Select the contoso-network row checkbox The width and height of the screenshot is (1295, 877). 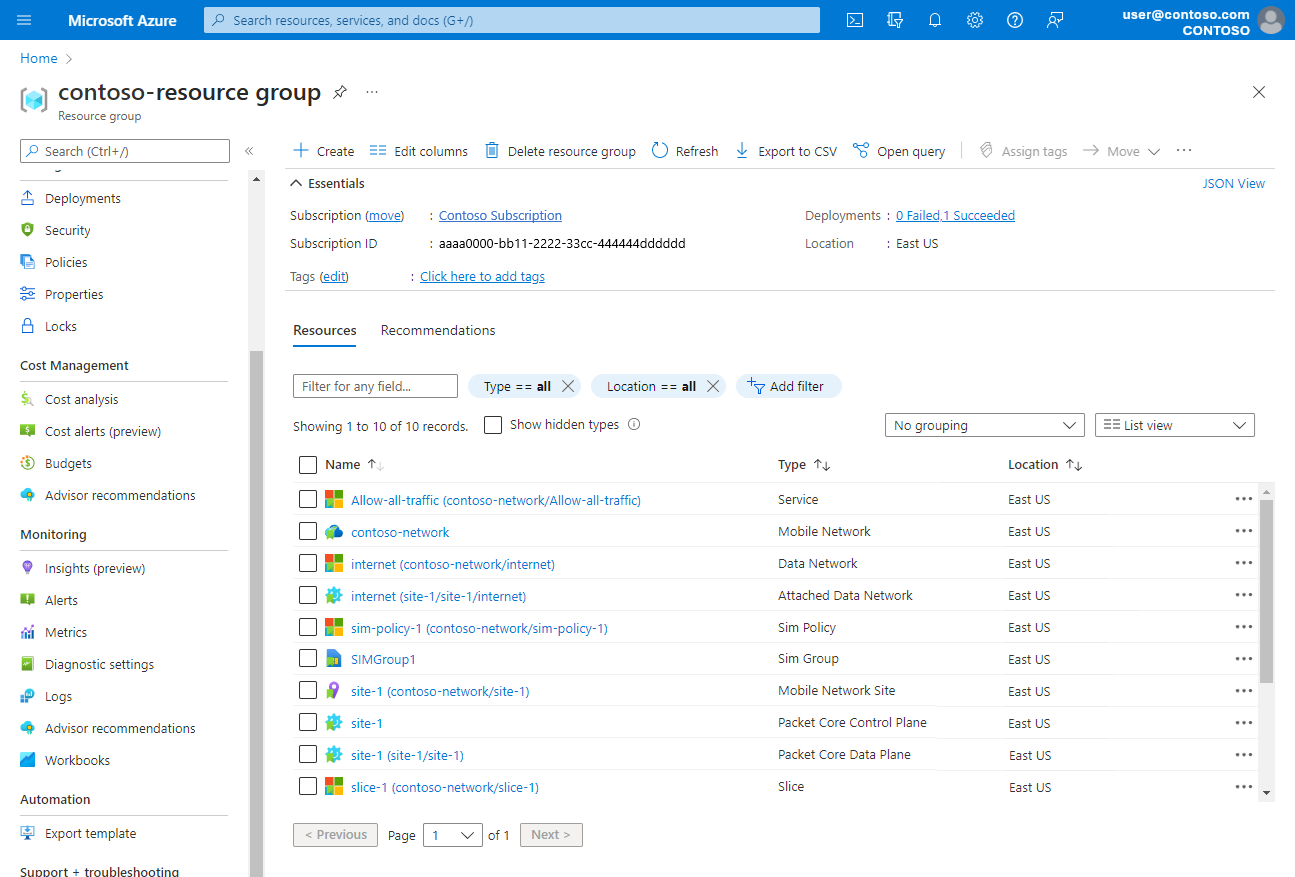coord(308,532)
